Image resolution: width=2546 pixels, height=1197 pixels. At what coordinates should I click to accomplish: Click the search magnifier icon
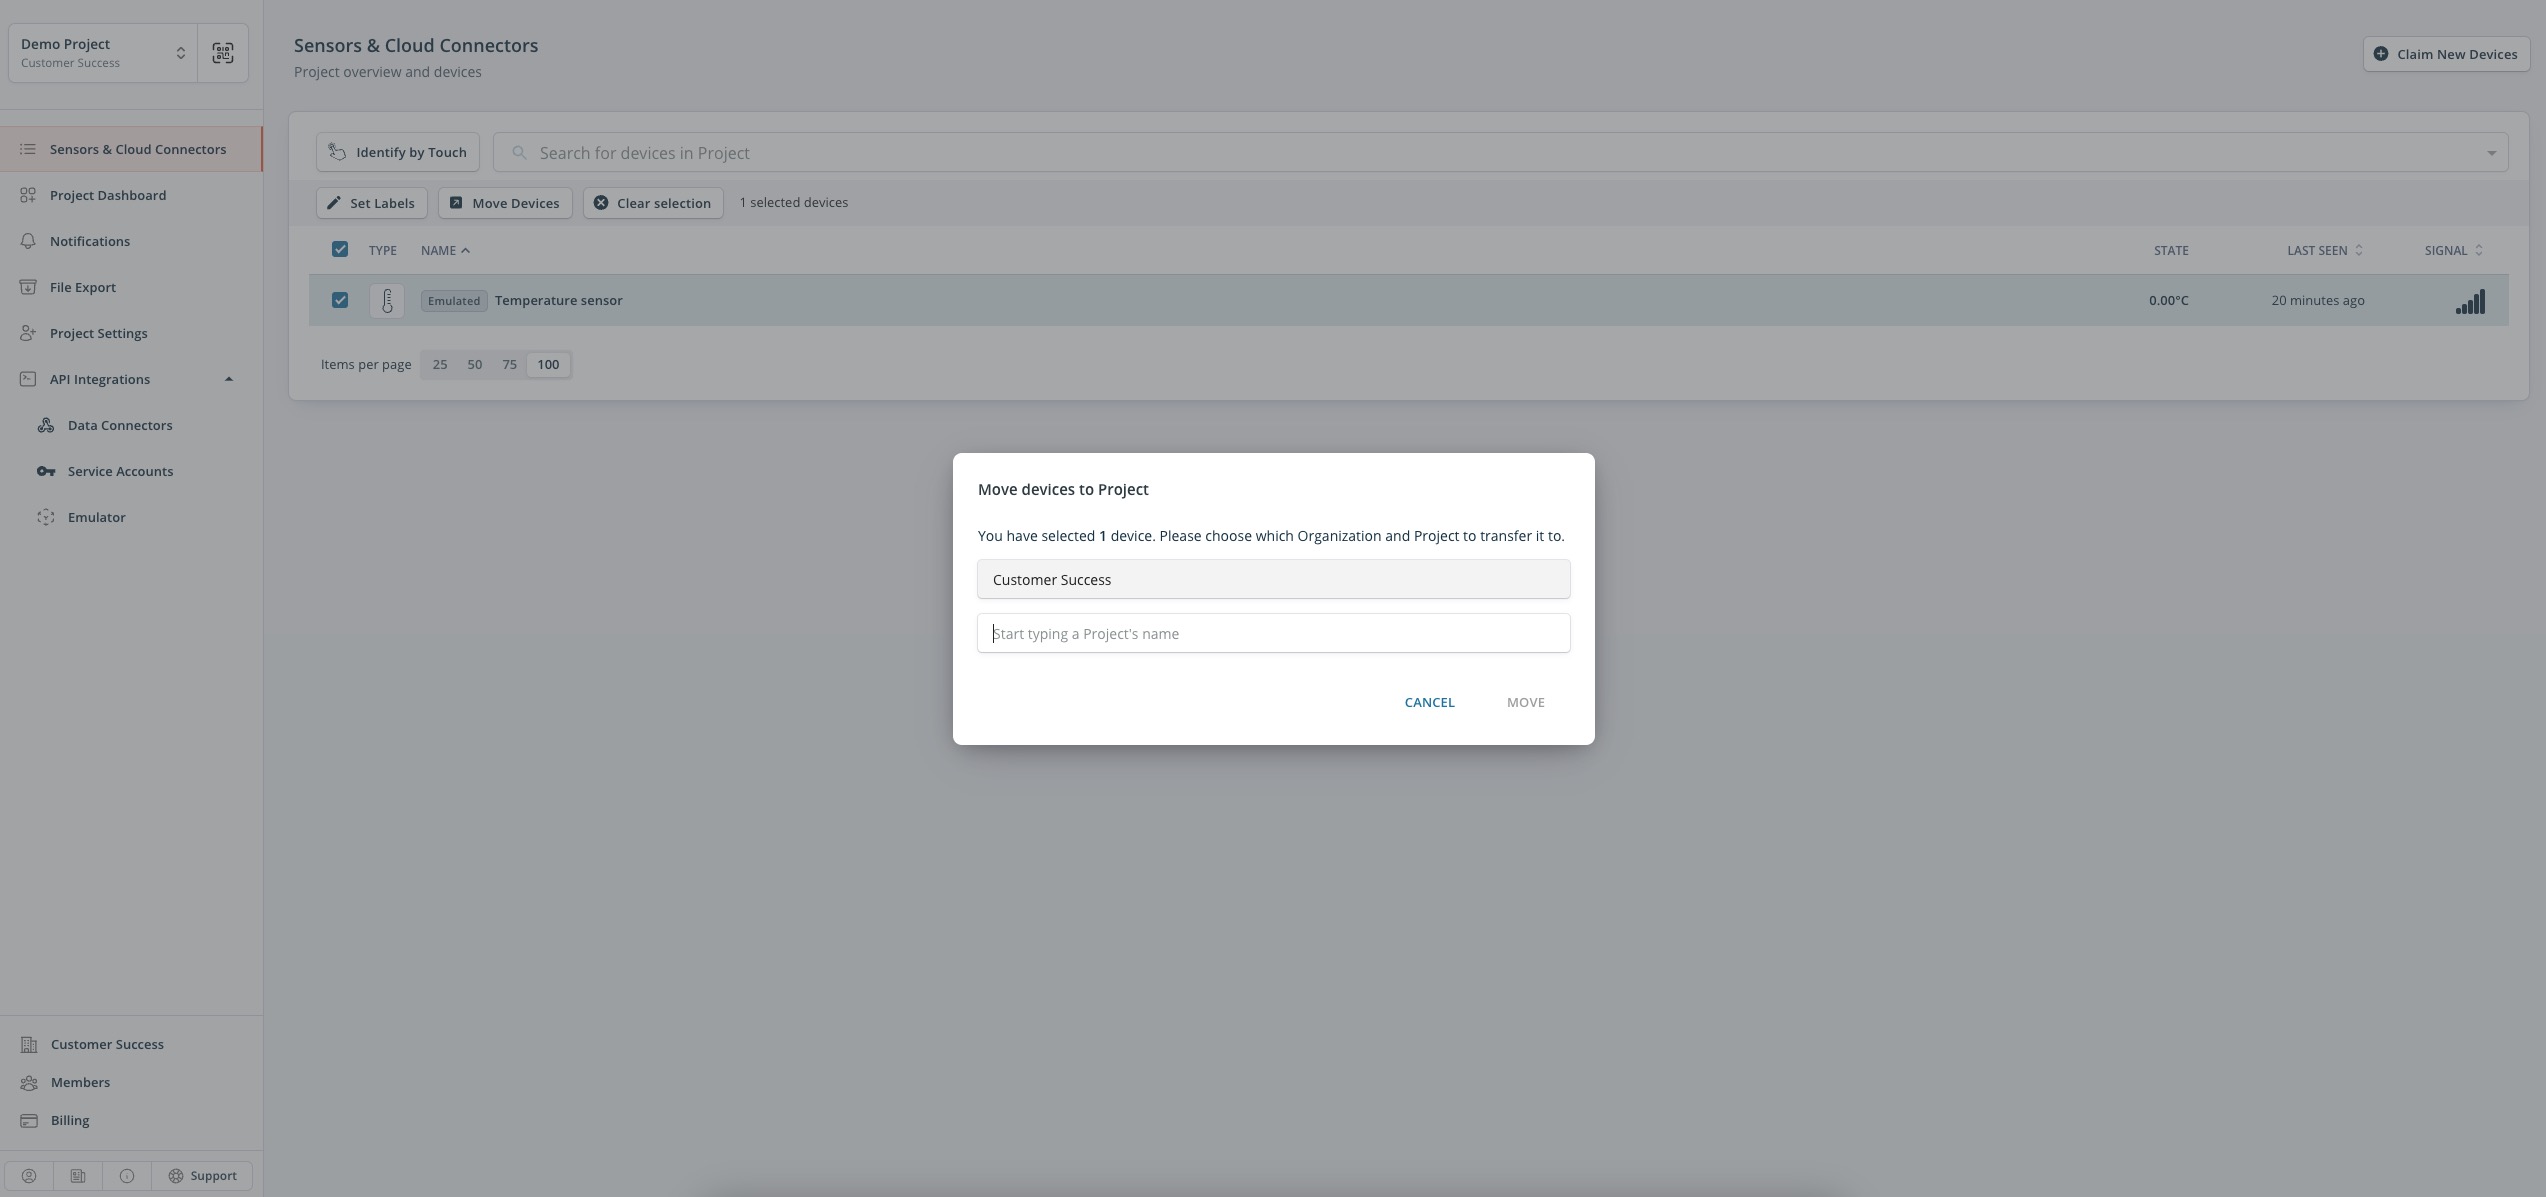coord(519,153)
